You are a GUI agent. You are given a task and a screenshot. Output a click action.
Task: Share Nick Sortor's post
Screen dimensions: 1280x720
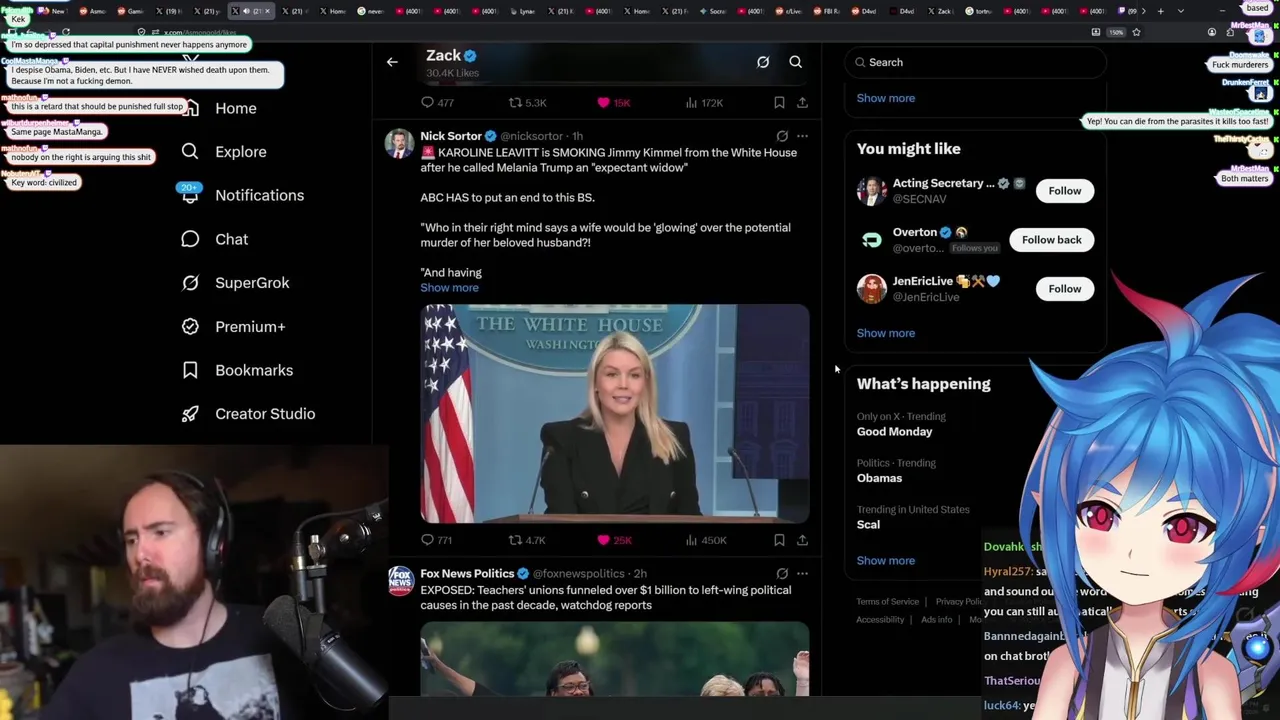tap(802, 540)
